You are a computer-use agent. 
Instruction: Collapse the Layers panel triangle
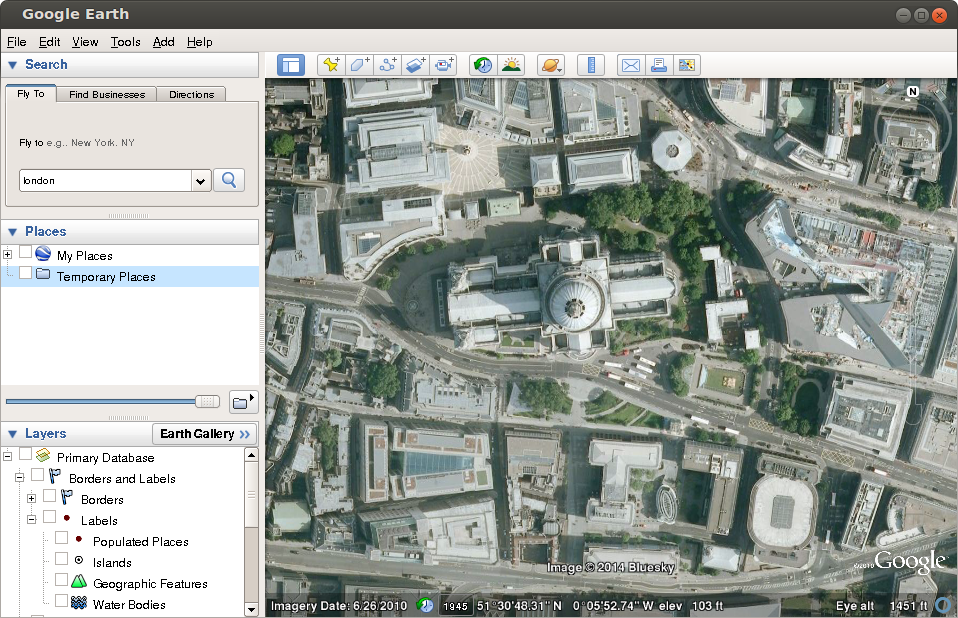[12, 434]
